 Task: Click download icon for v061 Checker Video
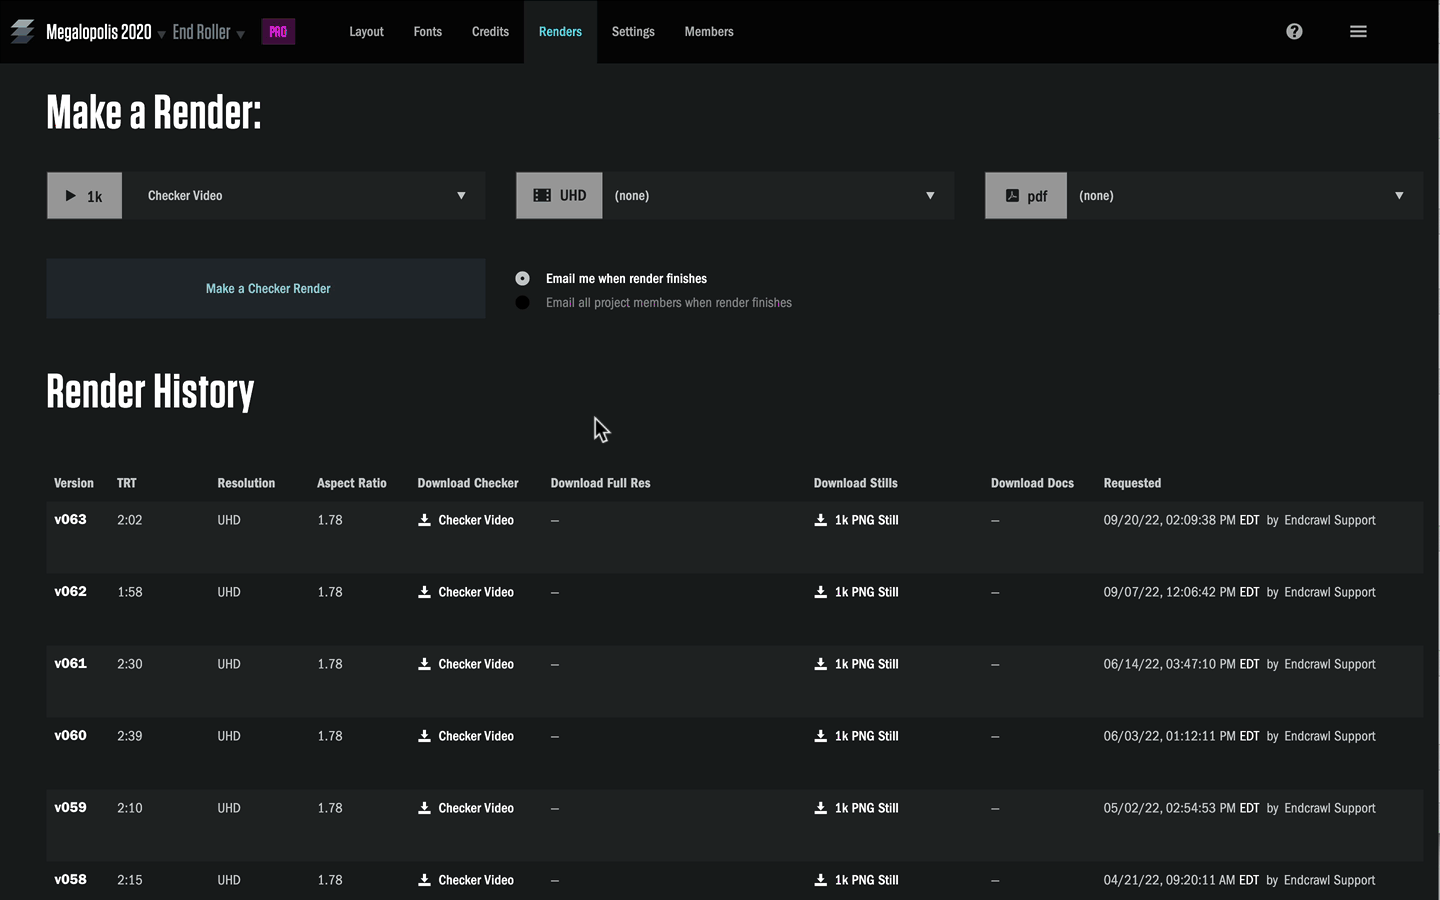(424, 664)
